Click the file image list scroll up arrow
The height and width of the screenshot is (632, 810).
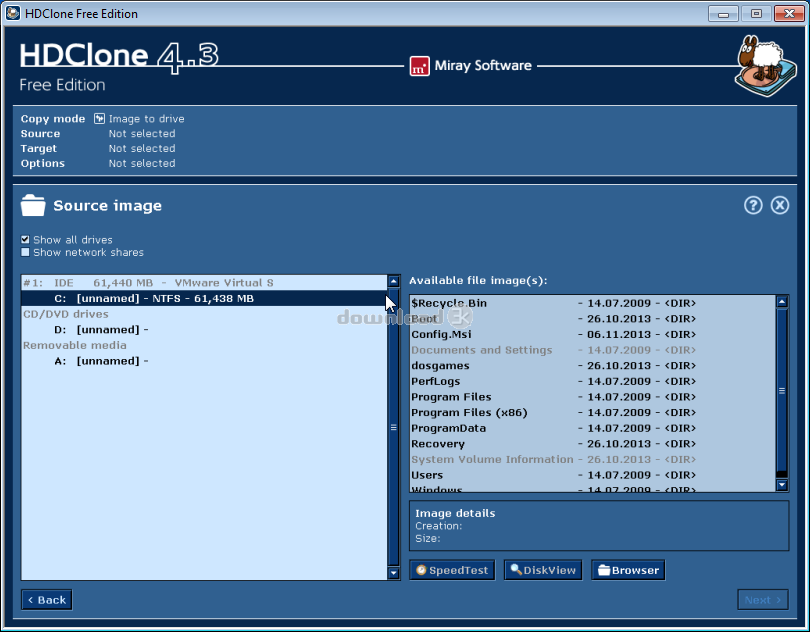782,302
